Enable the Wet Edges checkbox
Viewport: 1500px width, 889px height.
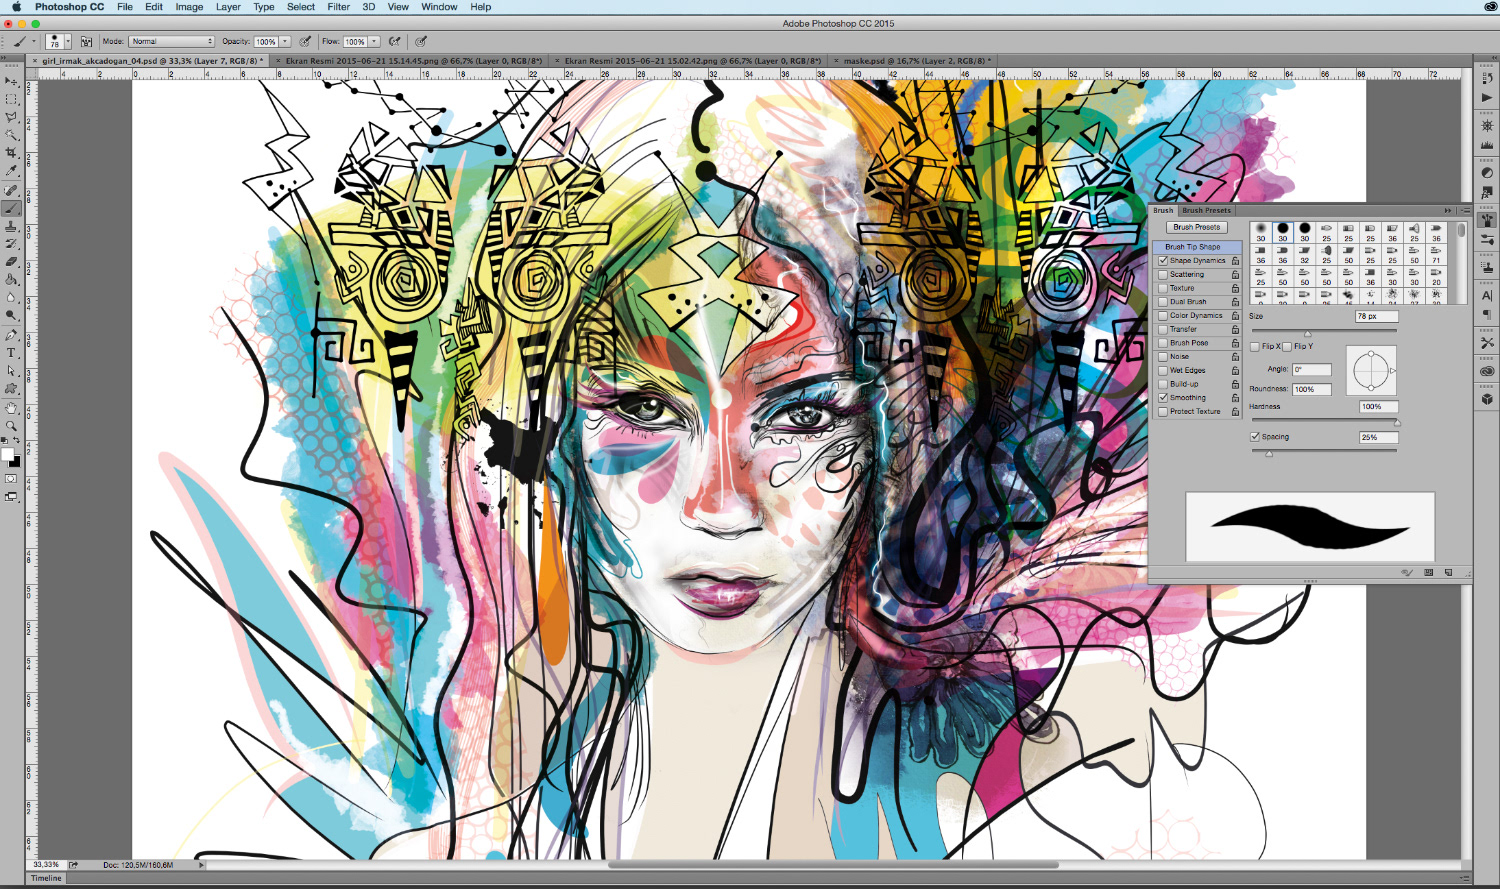tap(1163, 370)
